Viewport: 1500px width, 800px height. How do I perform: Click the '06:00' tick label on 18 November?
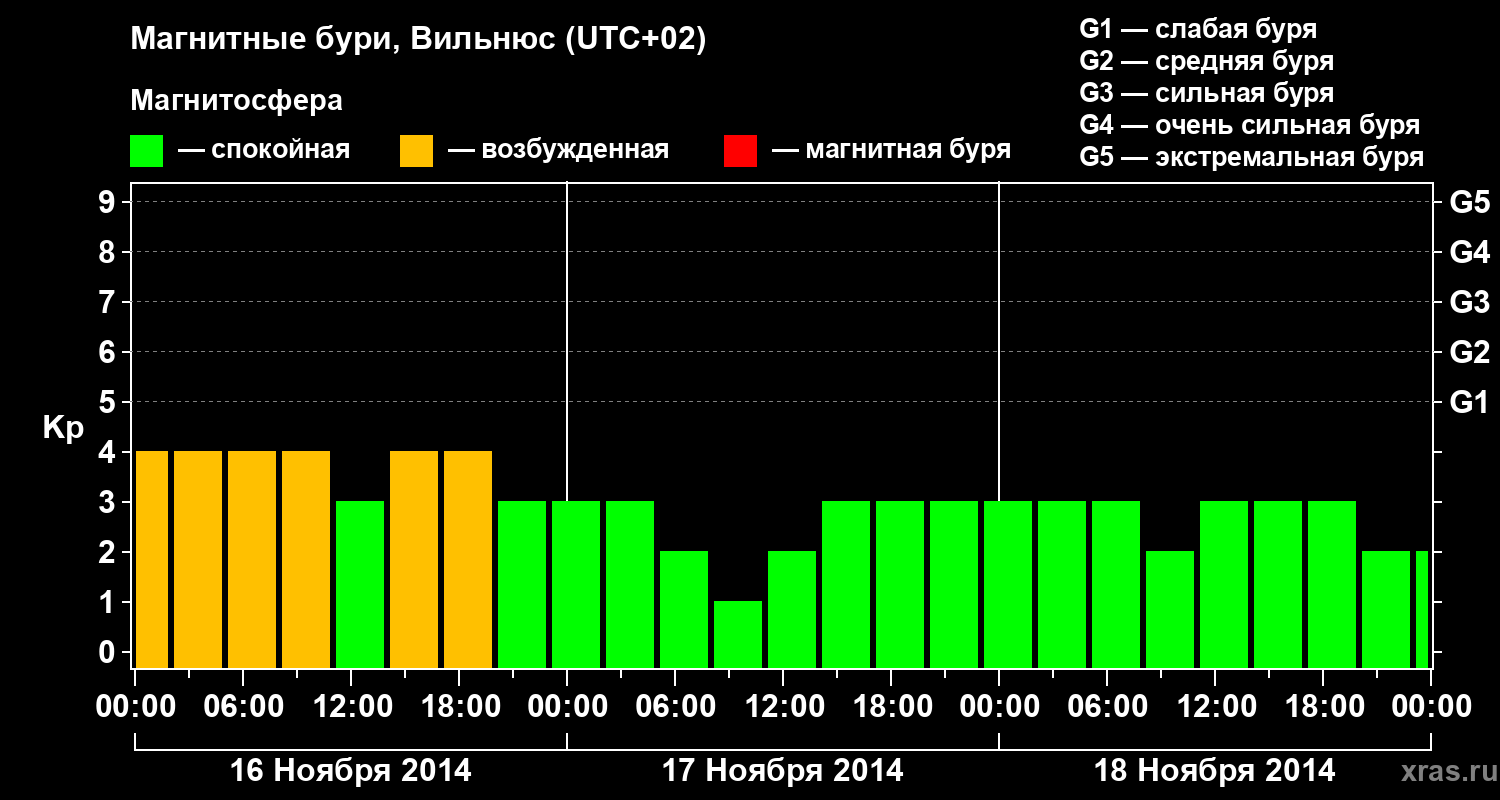(1107, 706)
